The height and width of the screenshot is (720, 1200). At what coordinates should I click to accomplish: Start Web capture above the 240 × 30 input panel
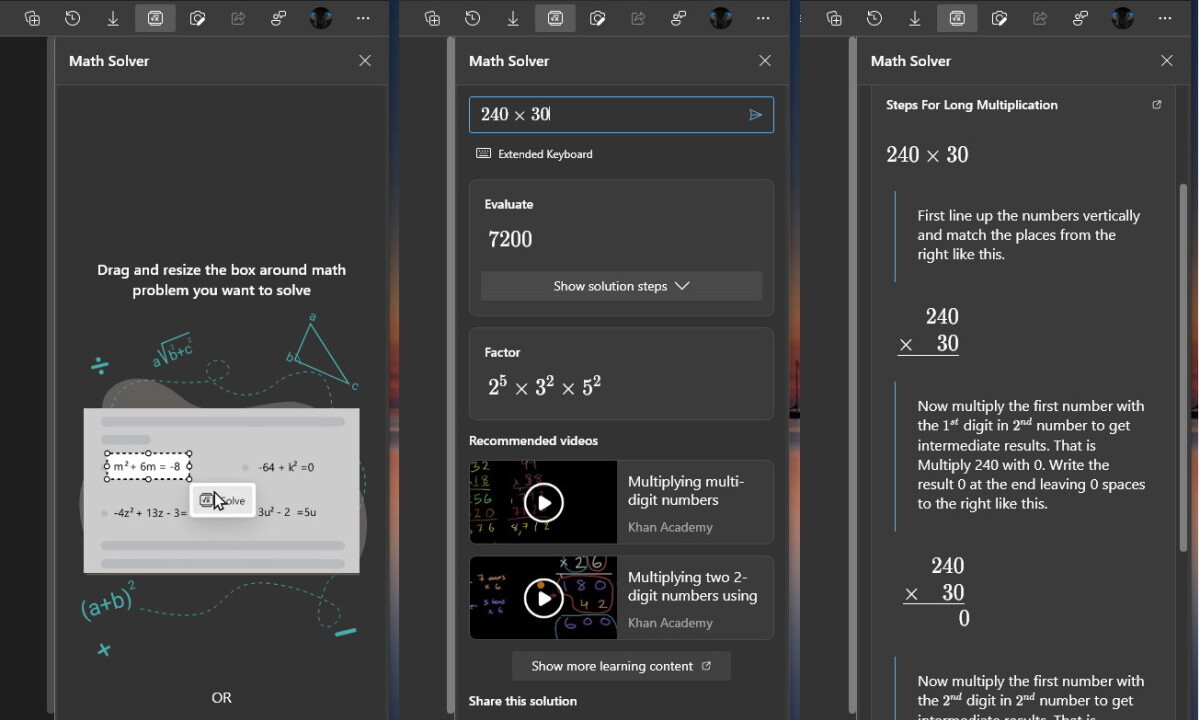coord(598,18)
